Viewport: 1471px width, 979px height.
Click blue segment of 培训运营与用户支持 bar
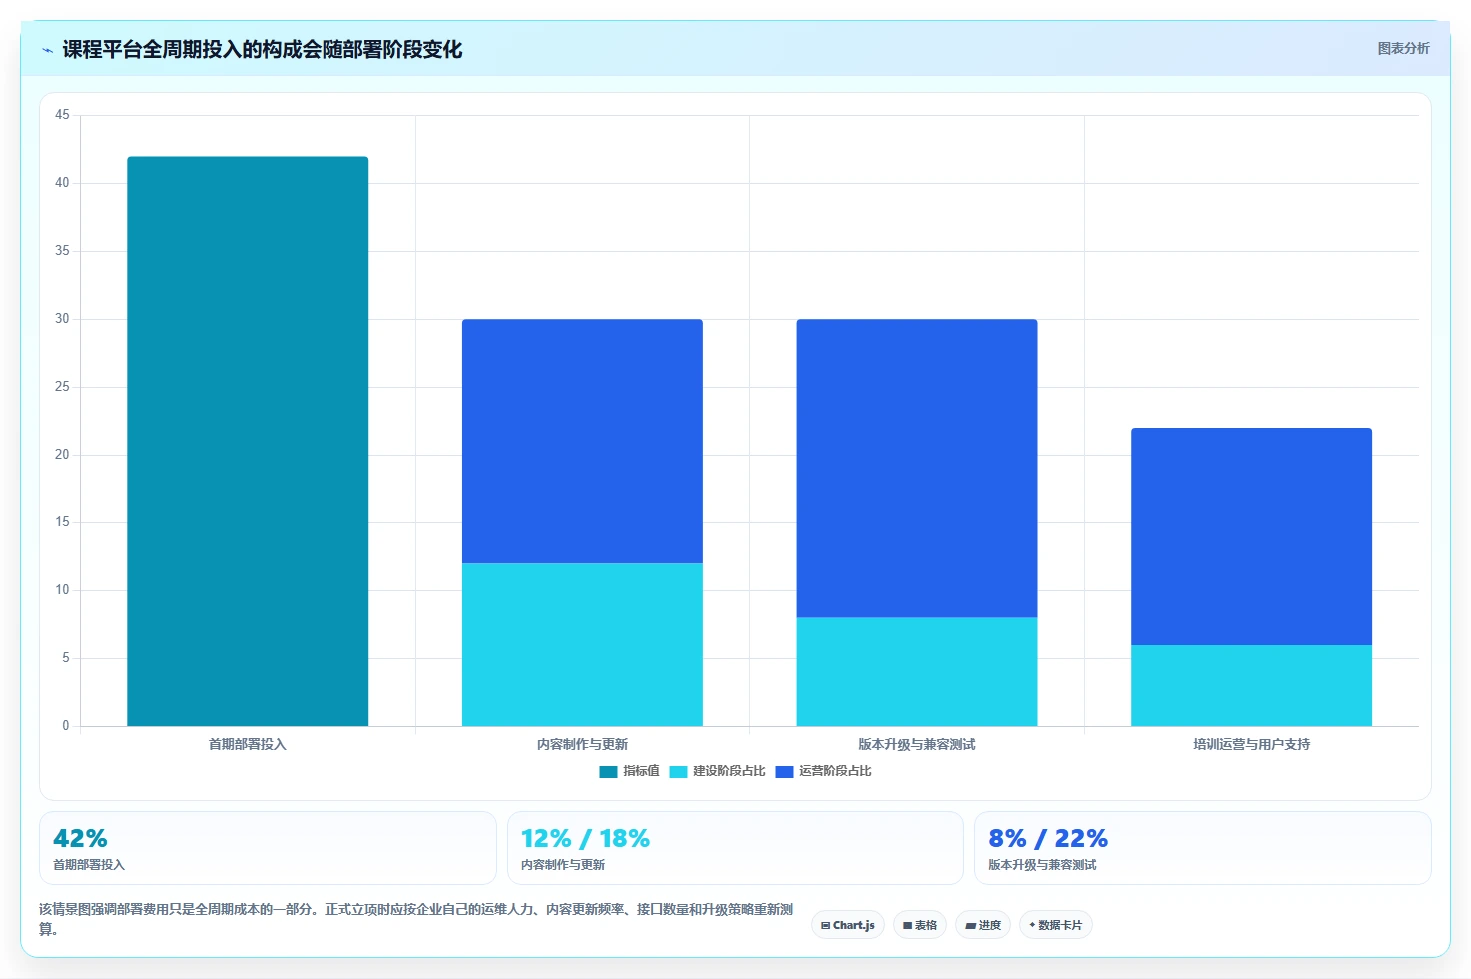pos(1251,536)
